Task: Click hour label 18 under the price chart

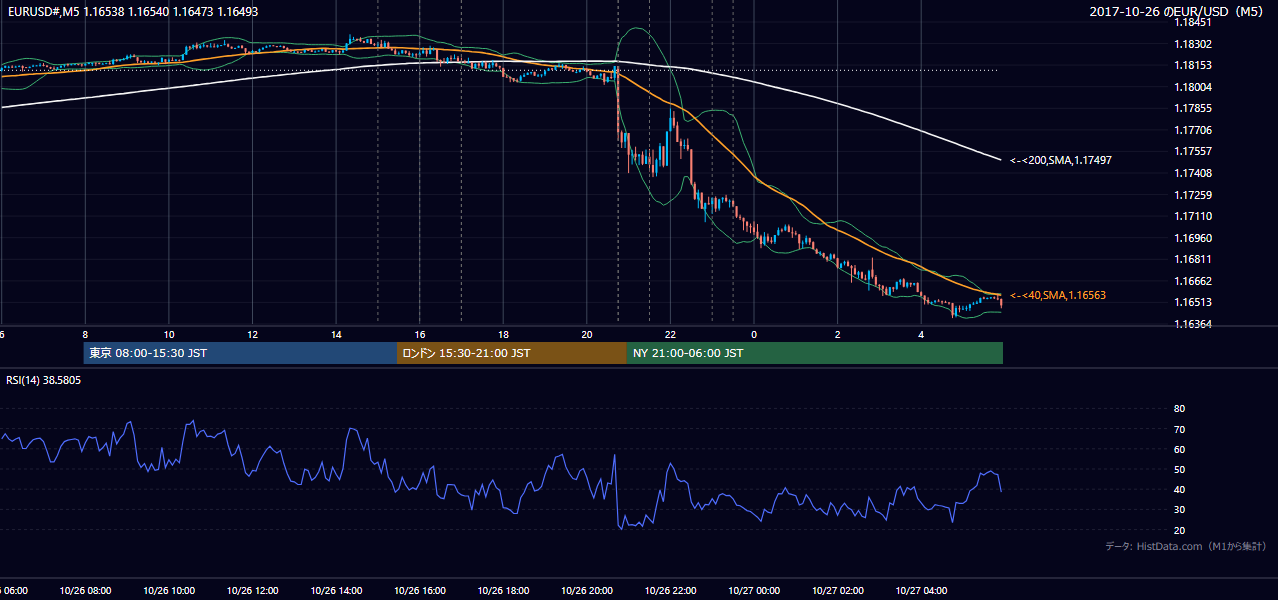Action: tap(503, 334)
